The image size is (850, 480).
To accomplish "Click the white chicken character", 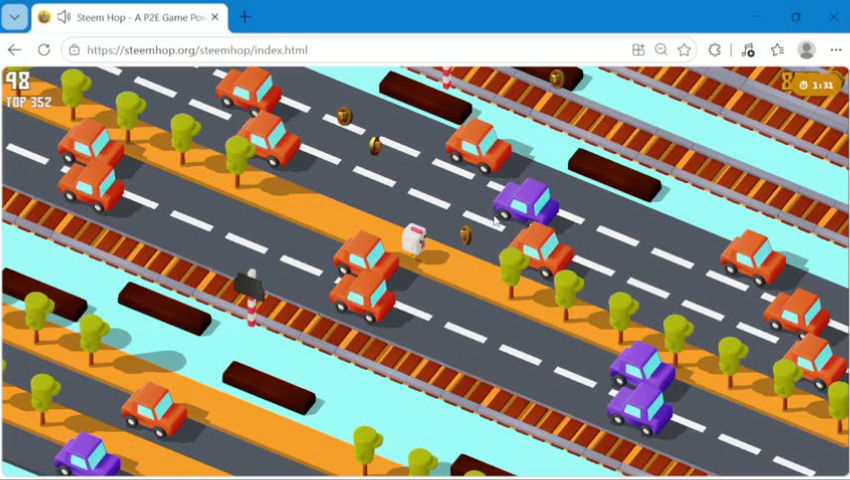I will [414, 239].
